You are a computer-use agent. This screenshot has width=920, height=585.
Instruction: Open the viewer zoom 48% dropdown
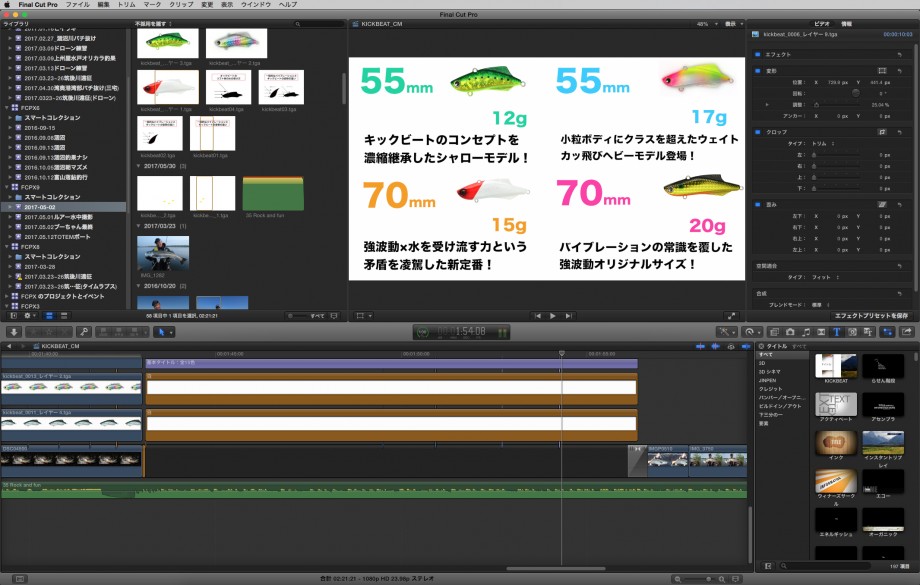pyautogui.click(x=707, y=24)
